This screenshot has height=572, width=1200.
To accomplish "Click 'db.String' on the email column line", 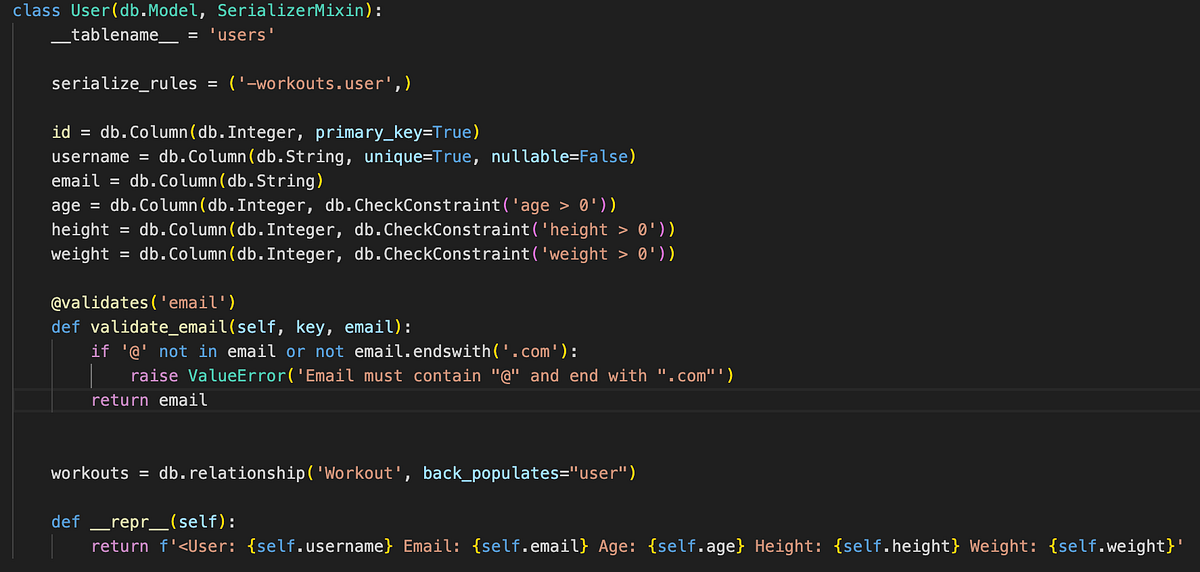I will 270,181.
